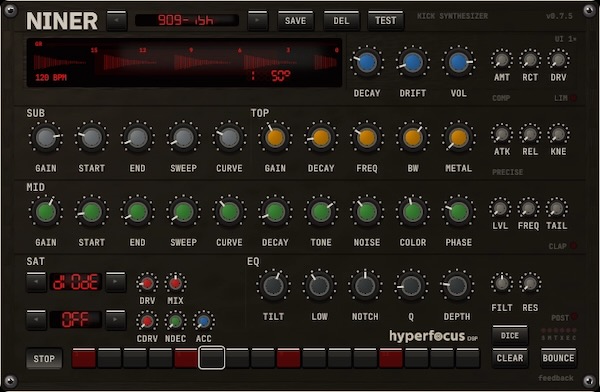Click the green COLOR knob
600x392 pixels.
pos(412,212)
